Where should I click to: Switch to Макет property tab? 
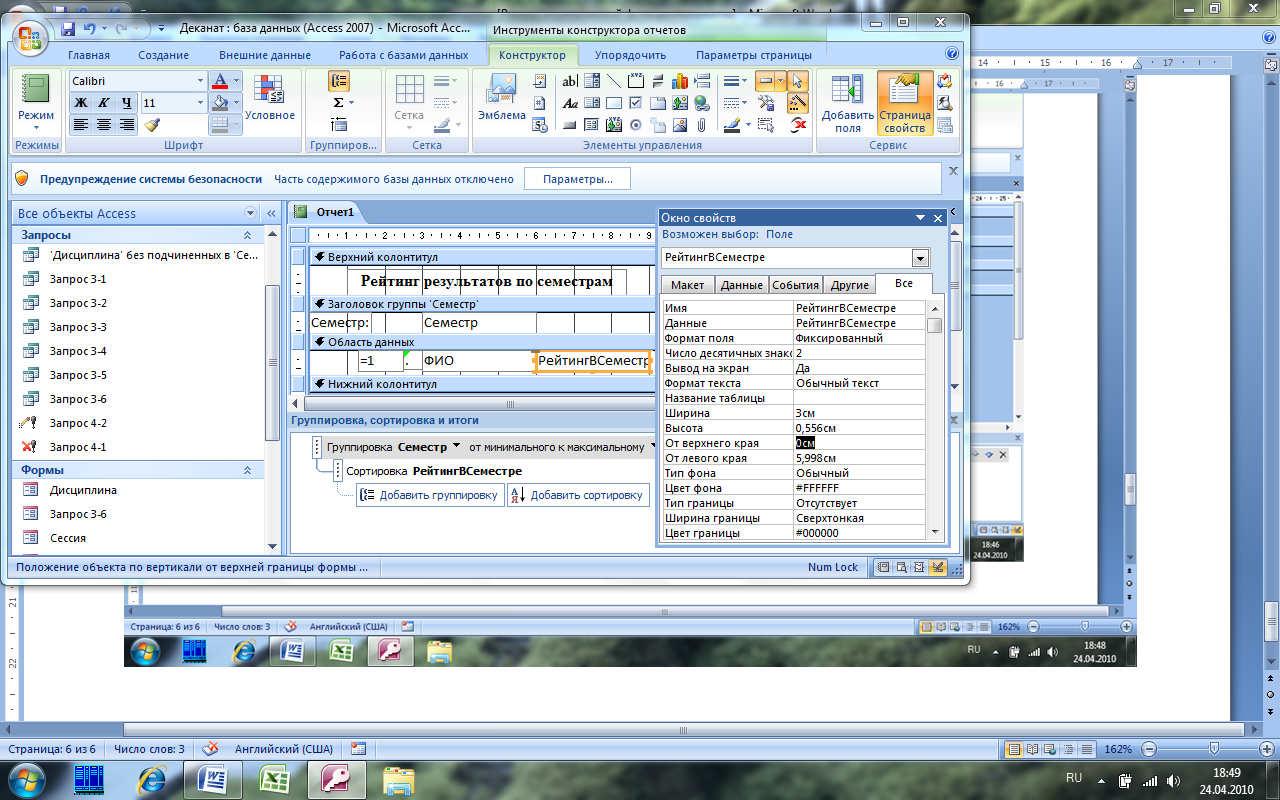(x=687, y=285)
